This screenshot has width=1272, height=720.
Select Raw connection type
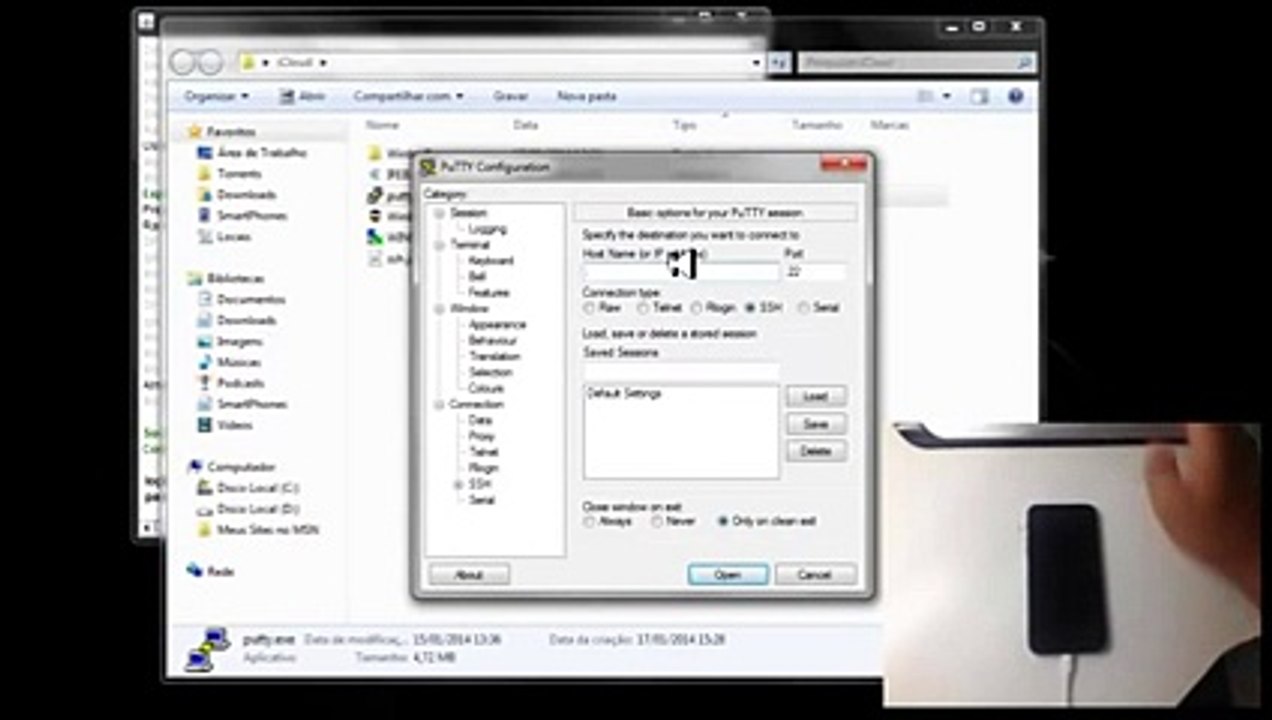589,308
